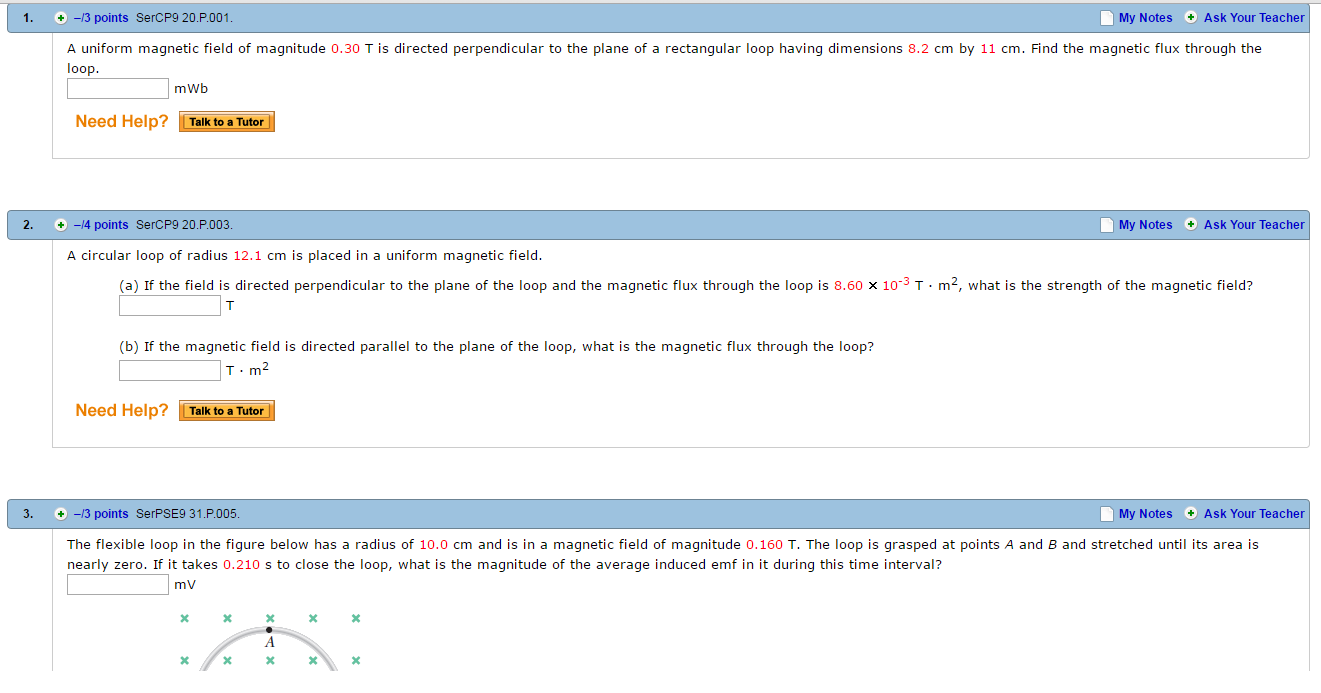Click Talk to a Tutor in question 1
The width and height of the screenshot is (1321, 693).
pyautogui.click(x=227, y=122)
